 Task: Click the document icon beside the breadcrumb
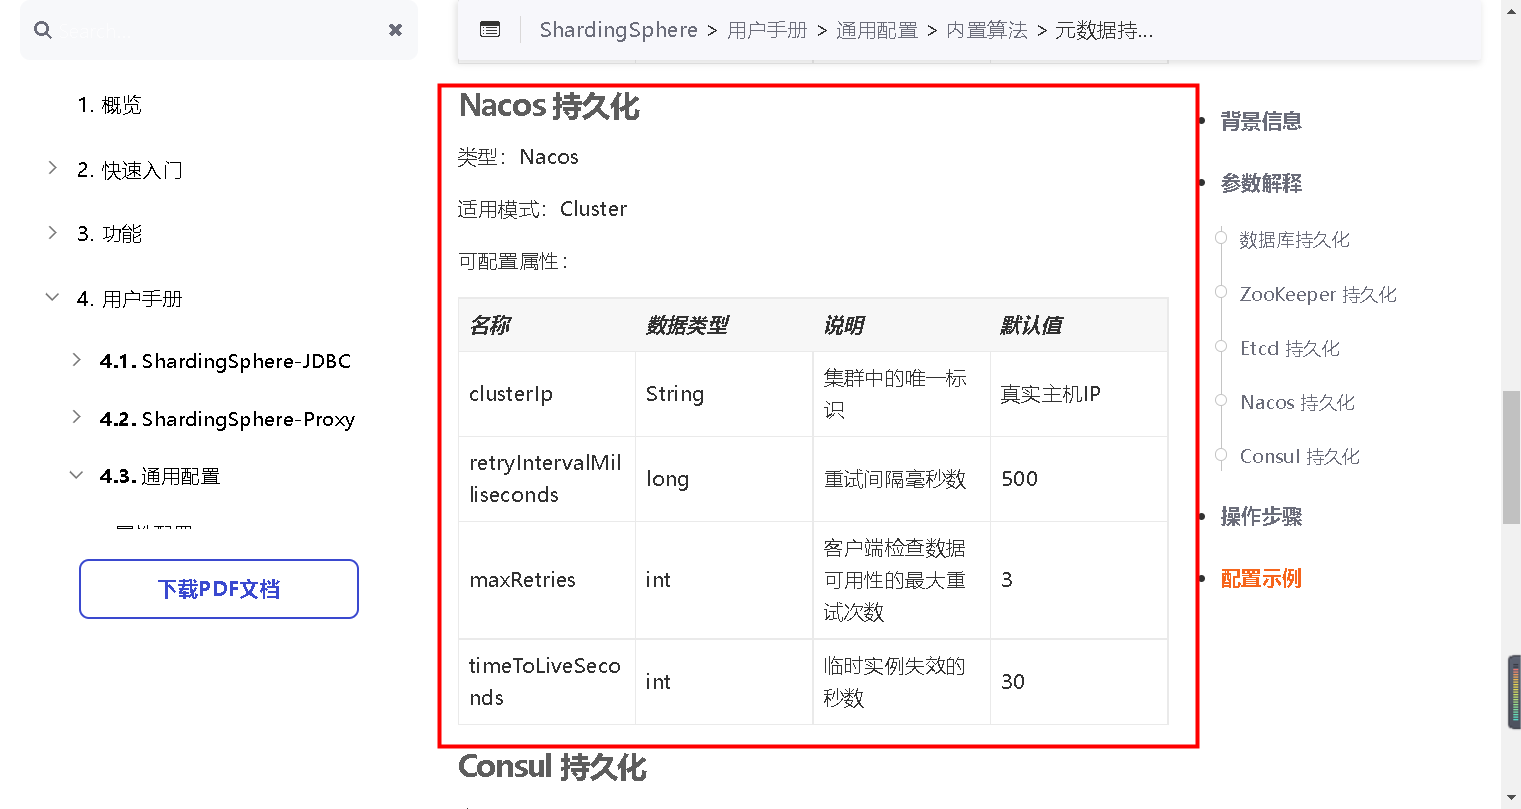pyautogui.click(x=490, y=29)
